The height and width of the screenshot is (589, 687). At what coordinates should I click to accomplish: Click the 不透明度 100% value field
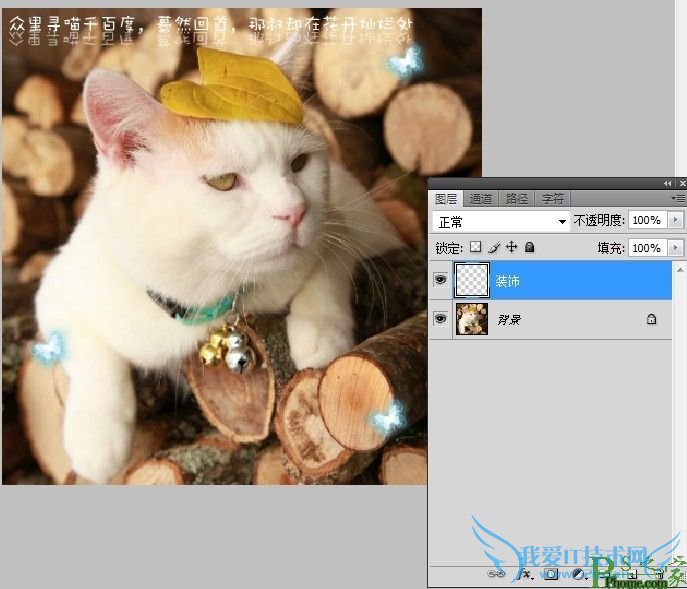click(648, 220)
